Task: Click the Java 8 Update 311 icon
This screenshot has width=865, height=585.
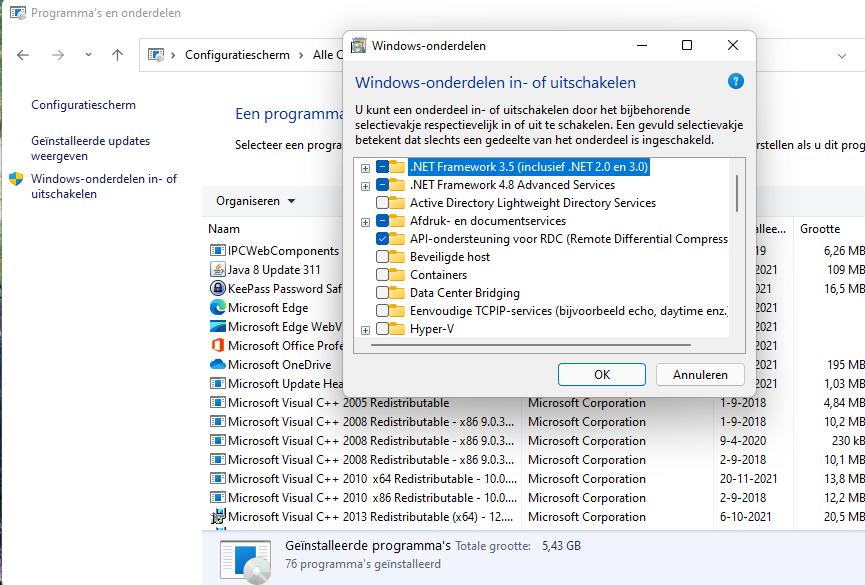Action: 218,269
